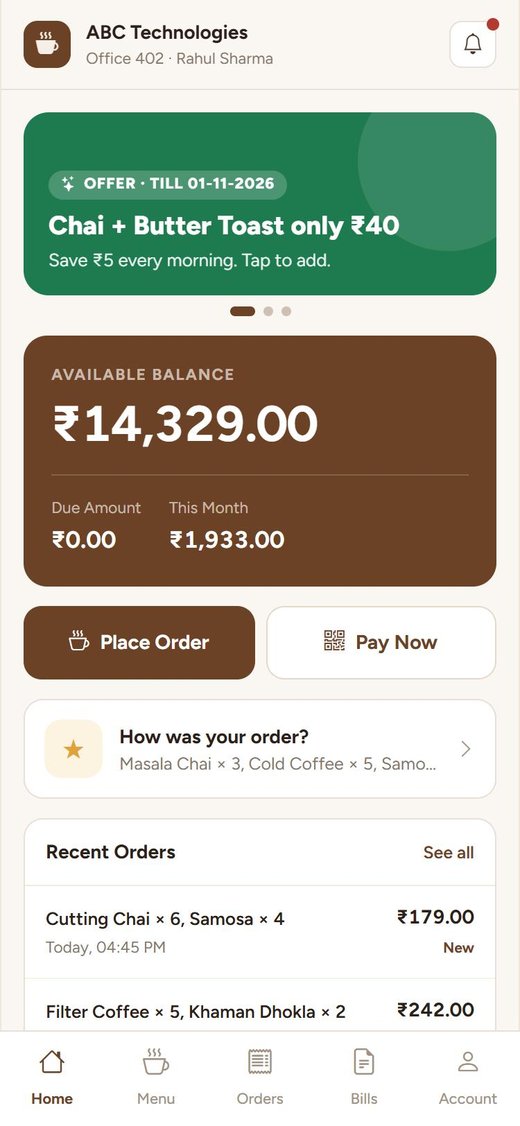Expand order review with the chevron arrow

tap(466, 749)
